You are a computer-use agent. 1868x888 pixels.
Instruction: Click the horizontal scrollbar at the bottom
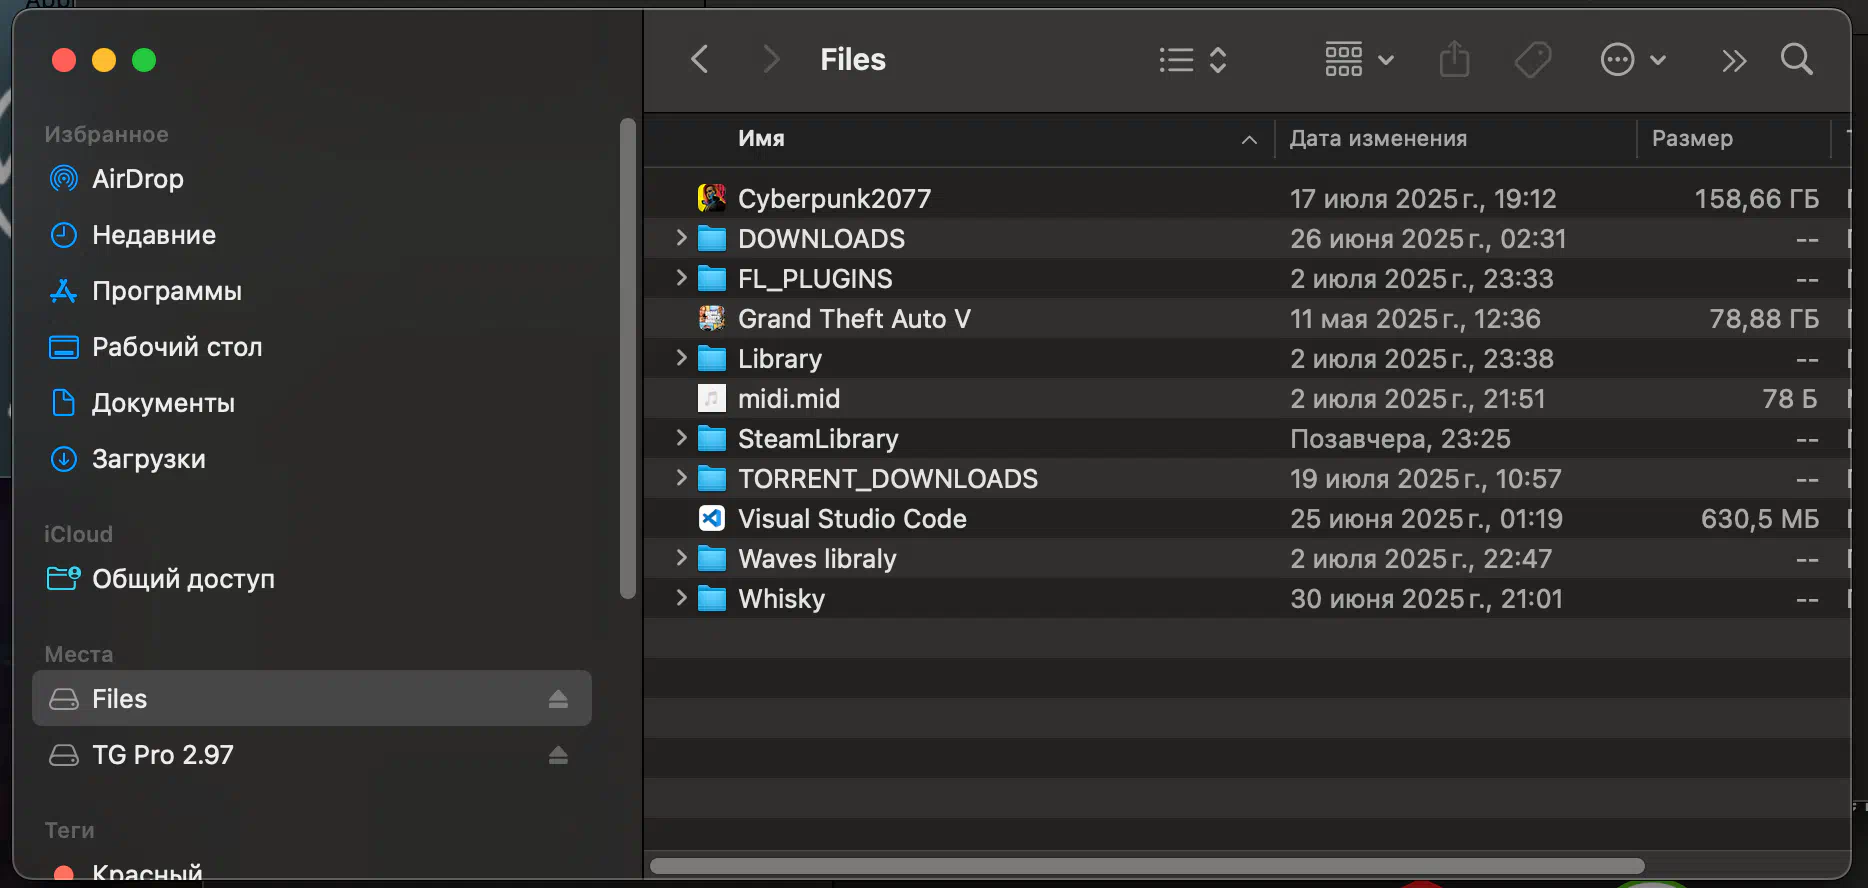coord(1147,866)
